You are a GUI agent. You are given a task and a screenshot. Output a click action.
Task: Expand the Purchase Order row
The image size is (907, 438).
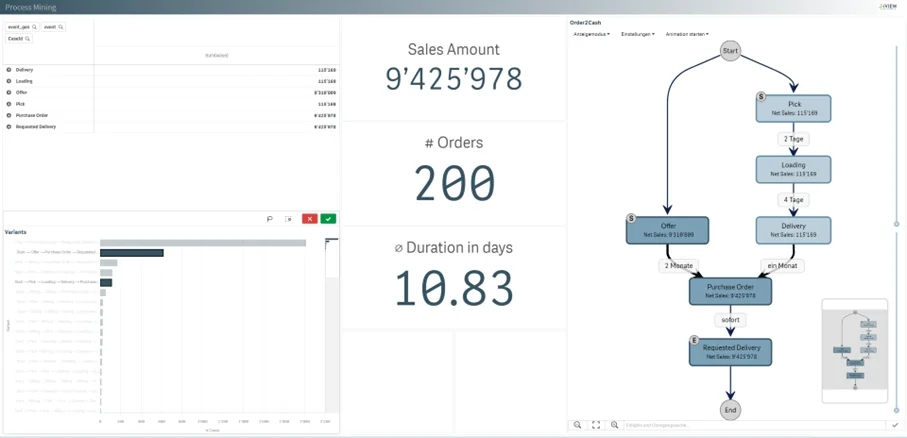pyautogui.click(x=9, y=116)
